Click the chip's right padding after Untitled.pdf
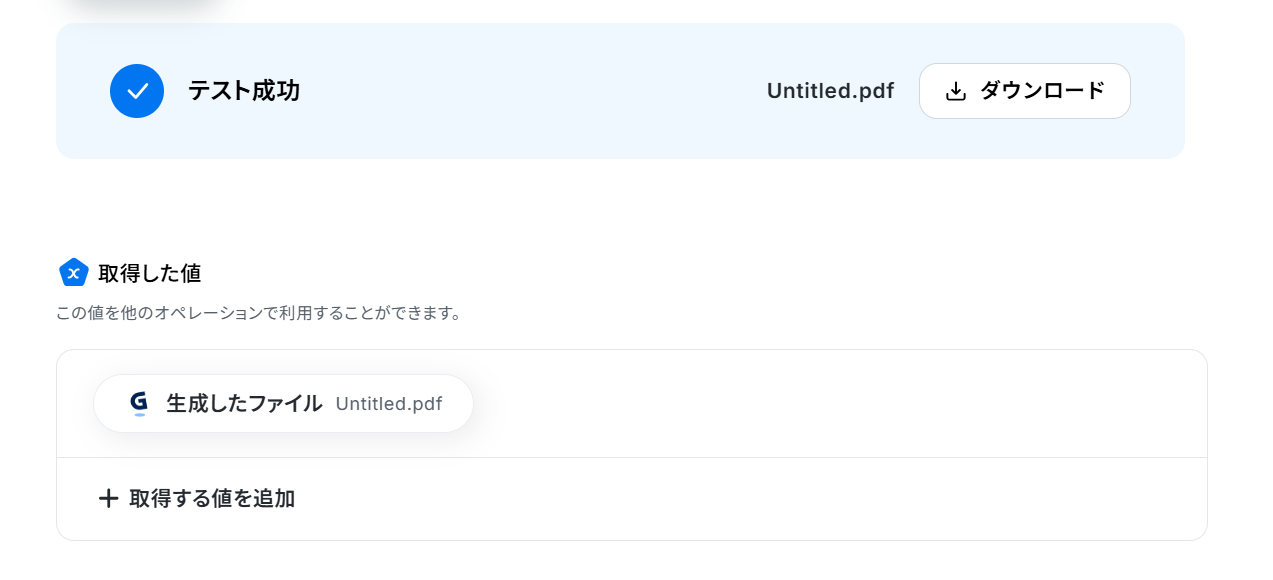Image resolution: width=1273 pixels, height=580 pixels. click(x=458, y=404)
